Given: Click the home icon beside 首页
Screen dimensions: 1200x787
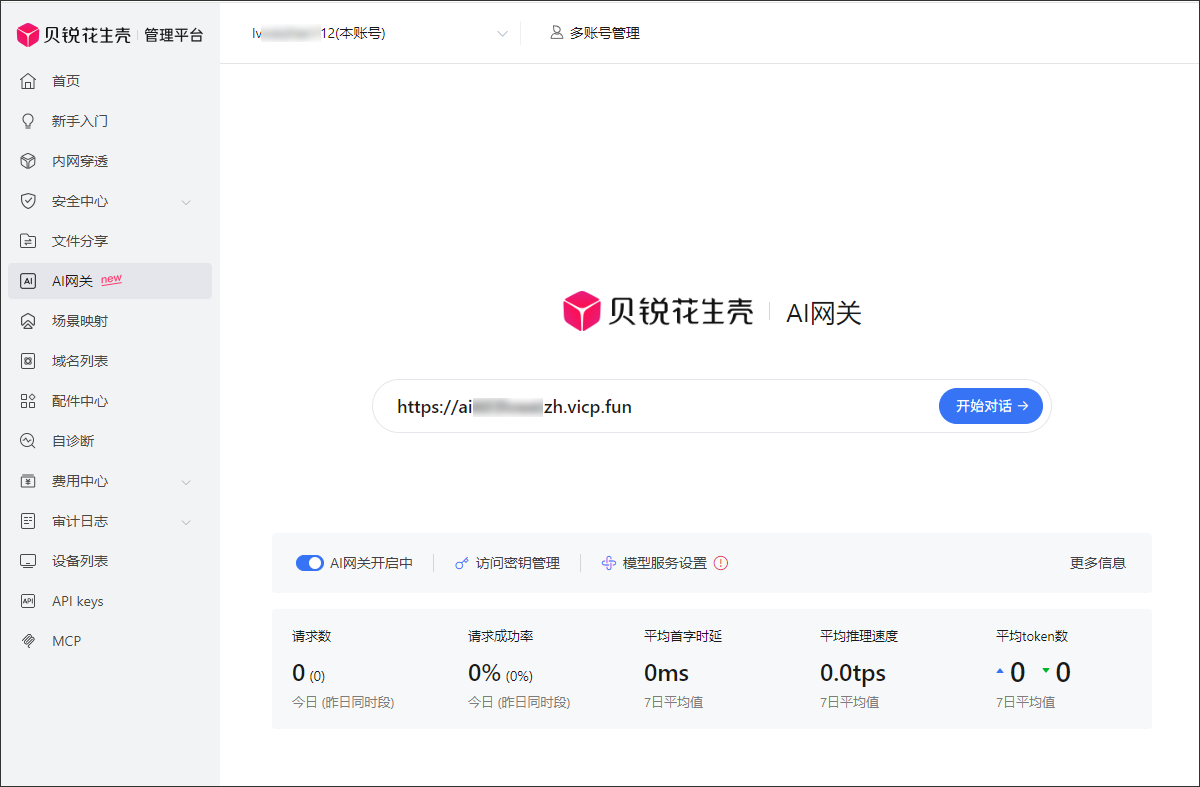Looking at the screenshot, I should pos(28,81).
